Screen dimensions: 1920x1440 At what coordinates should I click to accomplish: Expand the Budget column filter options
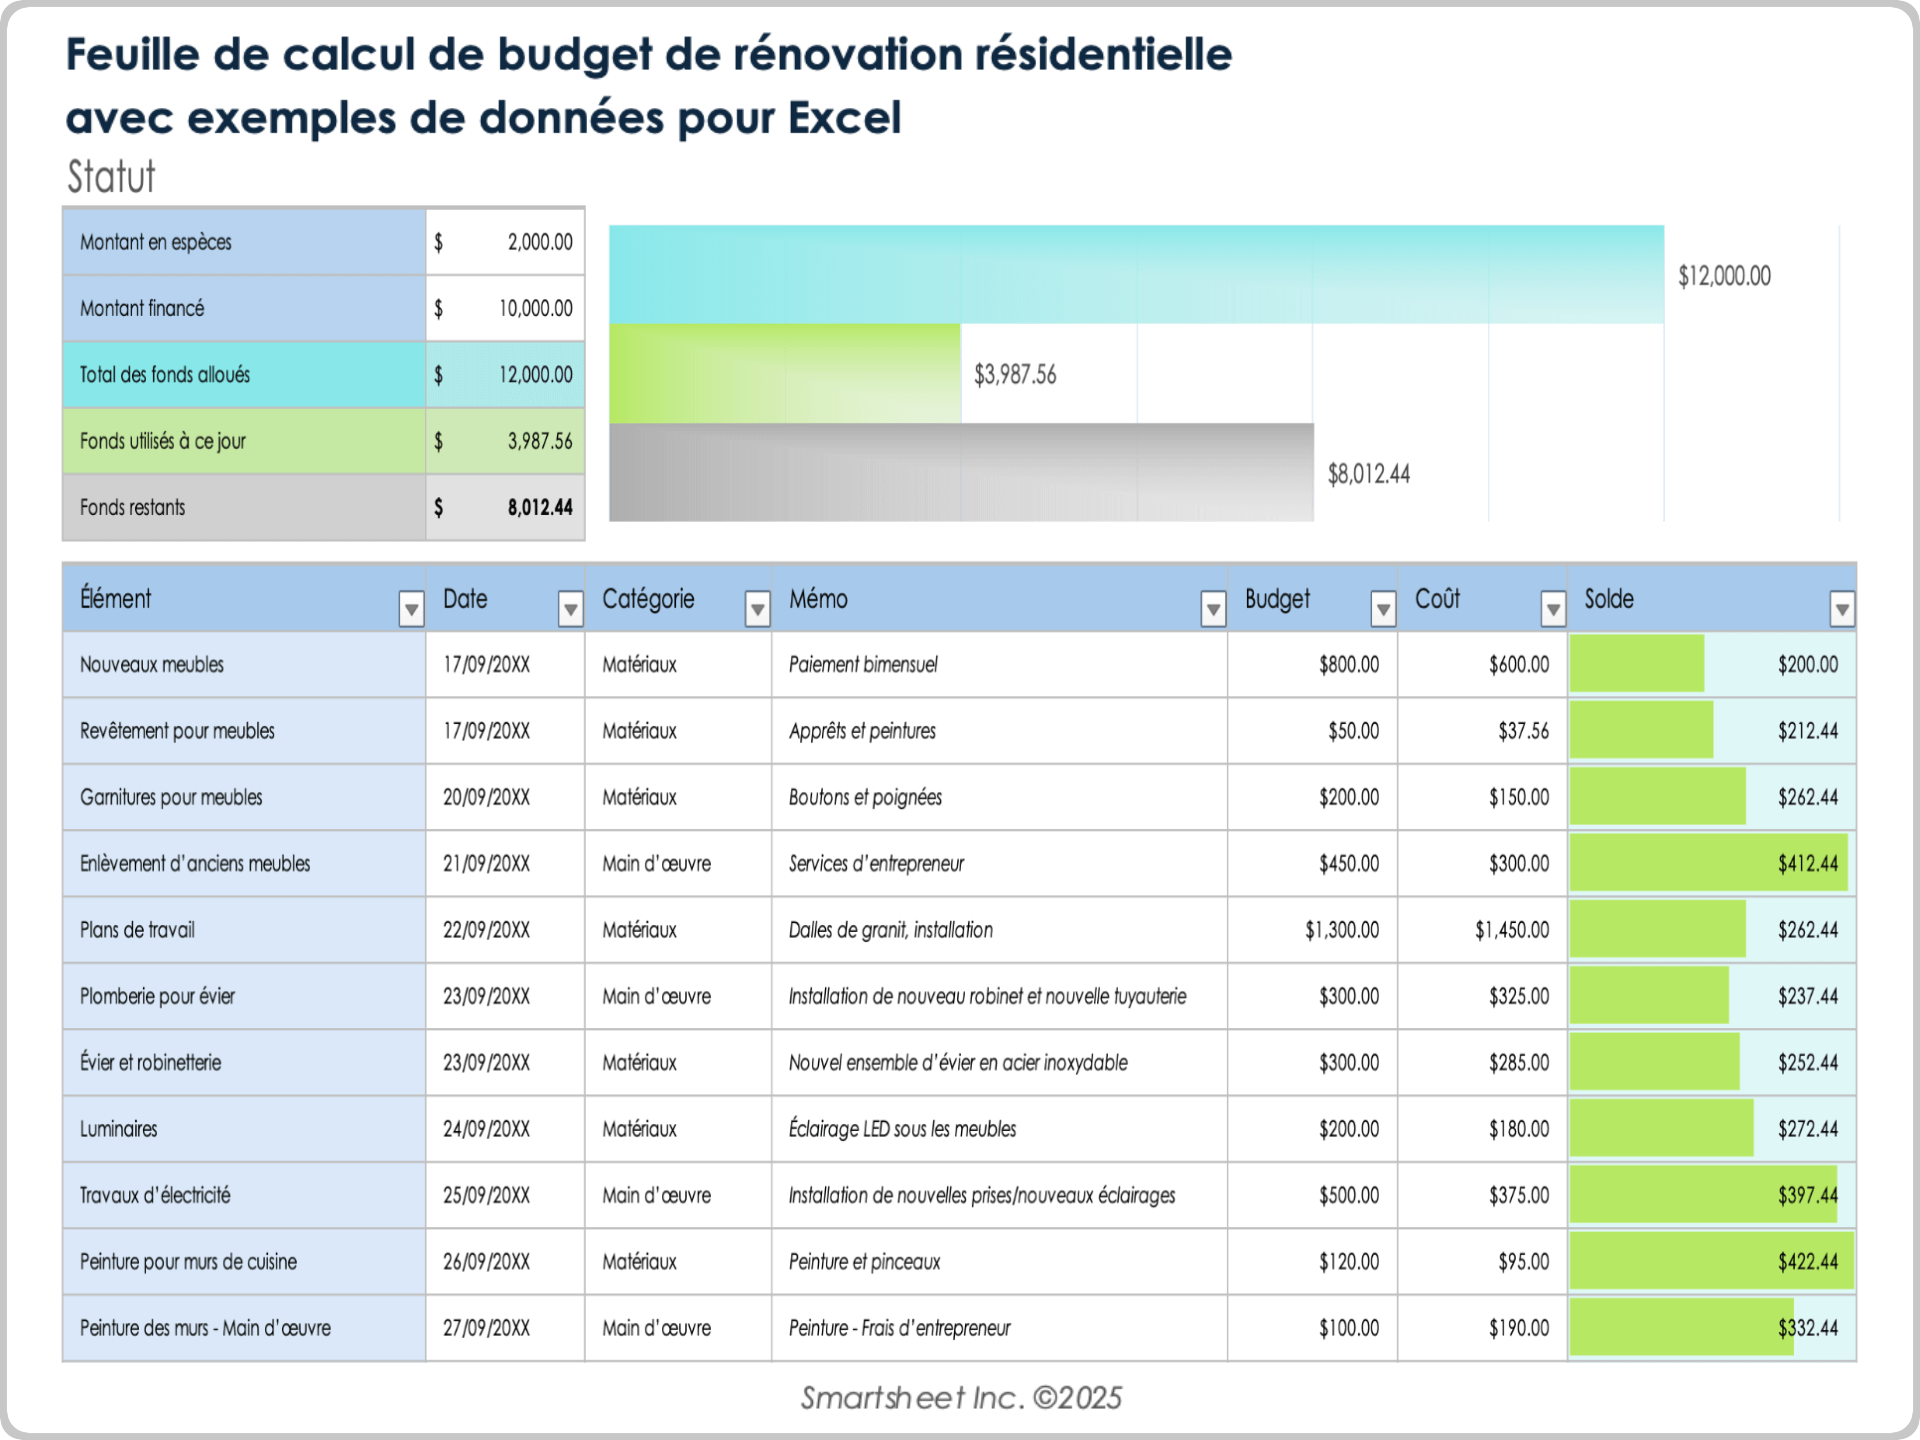click(1383, 608)
